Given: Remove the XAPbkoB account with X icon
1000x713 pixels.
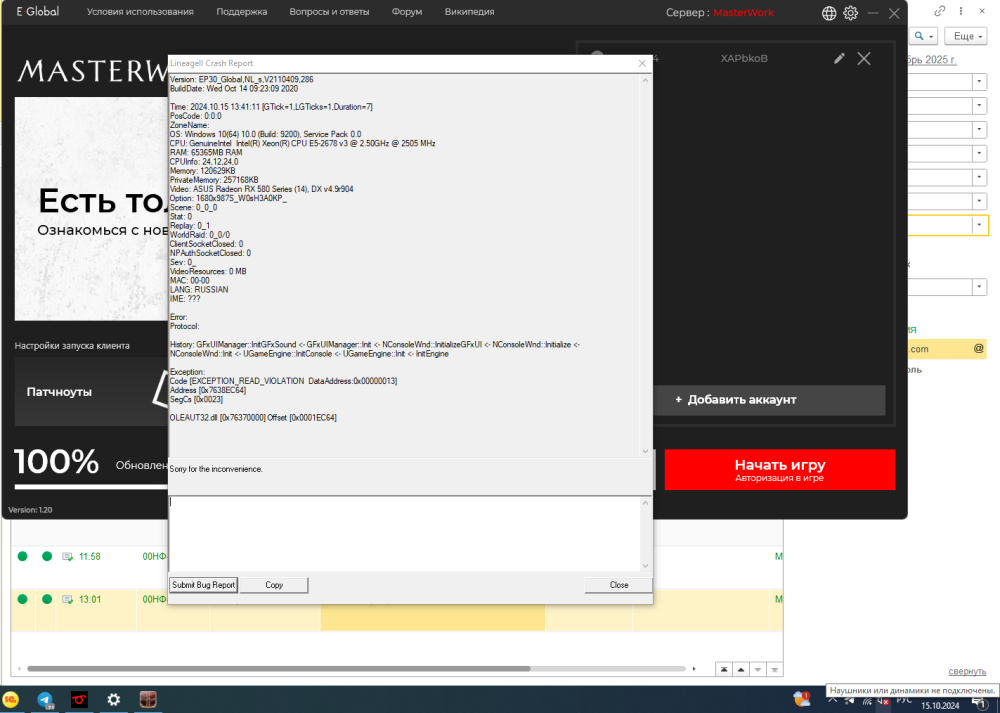Looking at the screenshot, I should [x=864, y=58].
